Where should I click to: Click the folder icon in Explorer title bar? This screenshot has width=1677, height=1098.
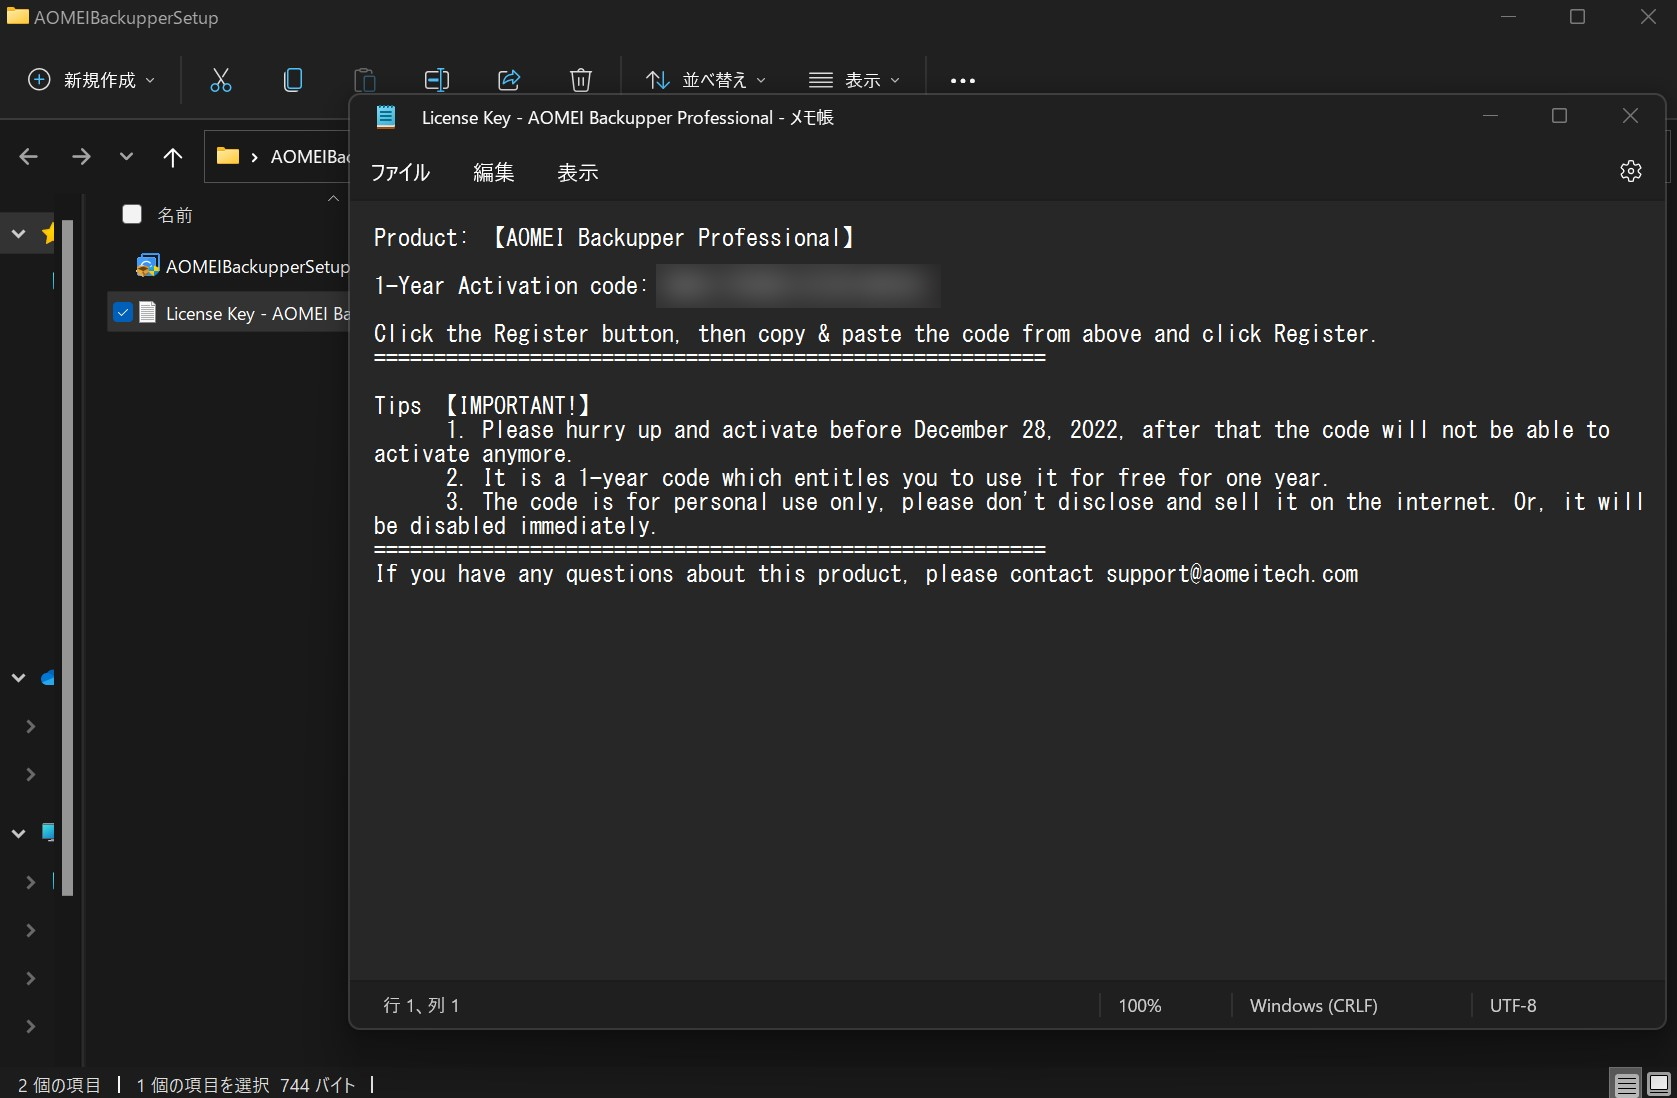pyautogui.click(x=18, y=16)
